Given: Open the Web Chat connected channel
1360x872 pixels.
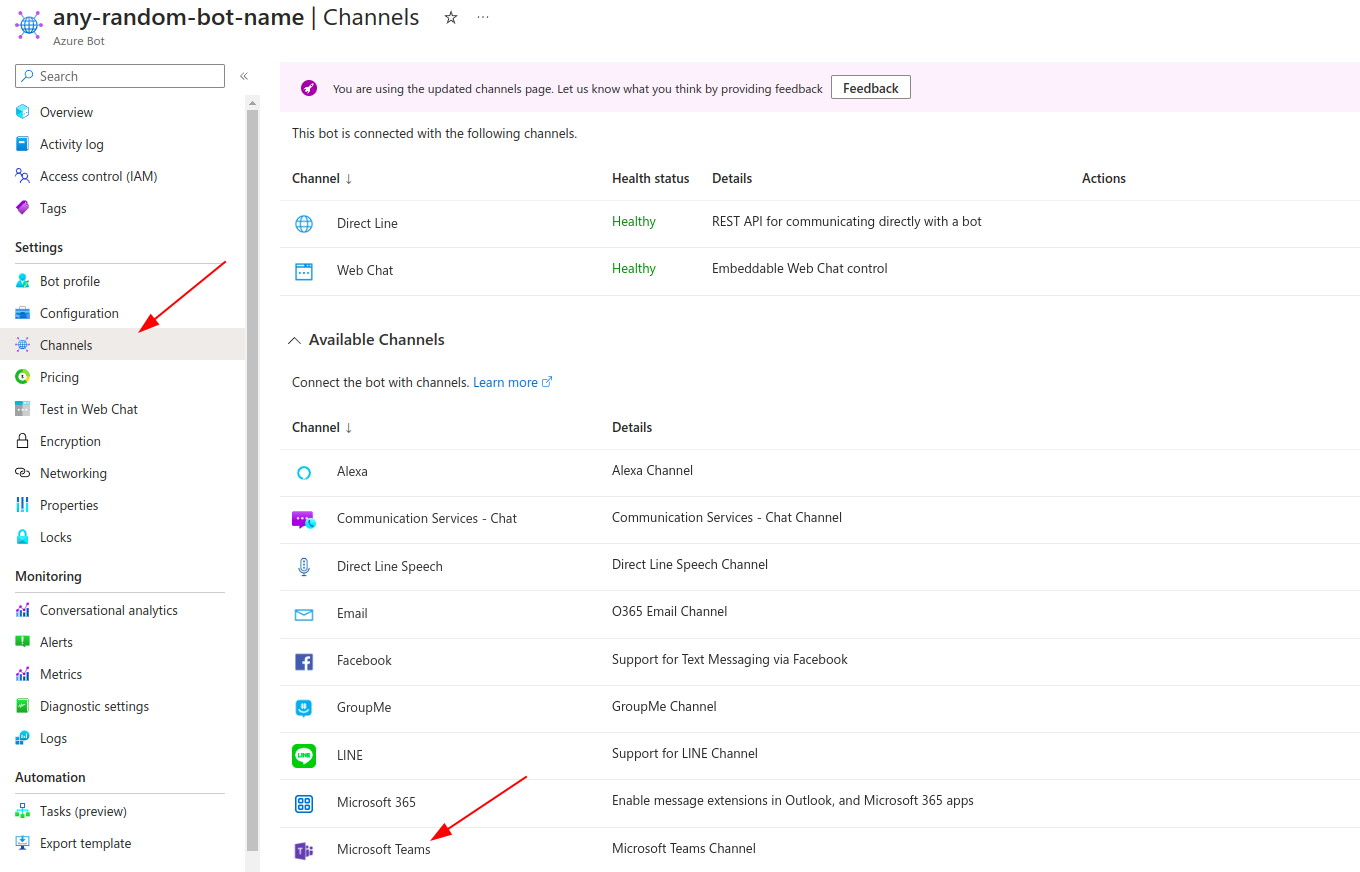Looking at the screenshot, I should 365,270.
